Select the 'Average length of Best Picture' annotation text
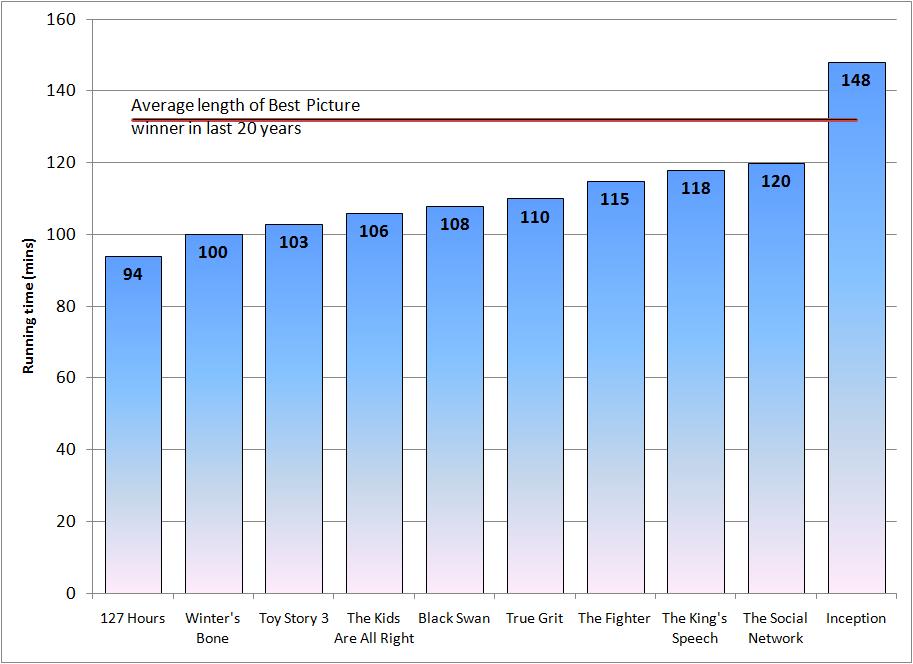 pyautogui.click(x=245, y=105)
